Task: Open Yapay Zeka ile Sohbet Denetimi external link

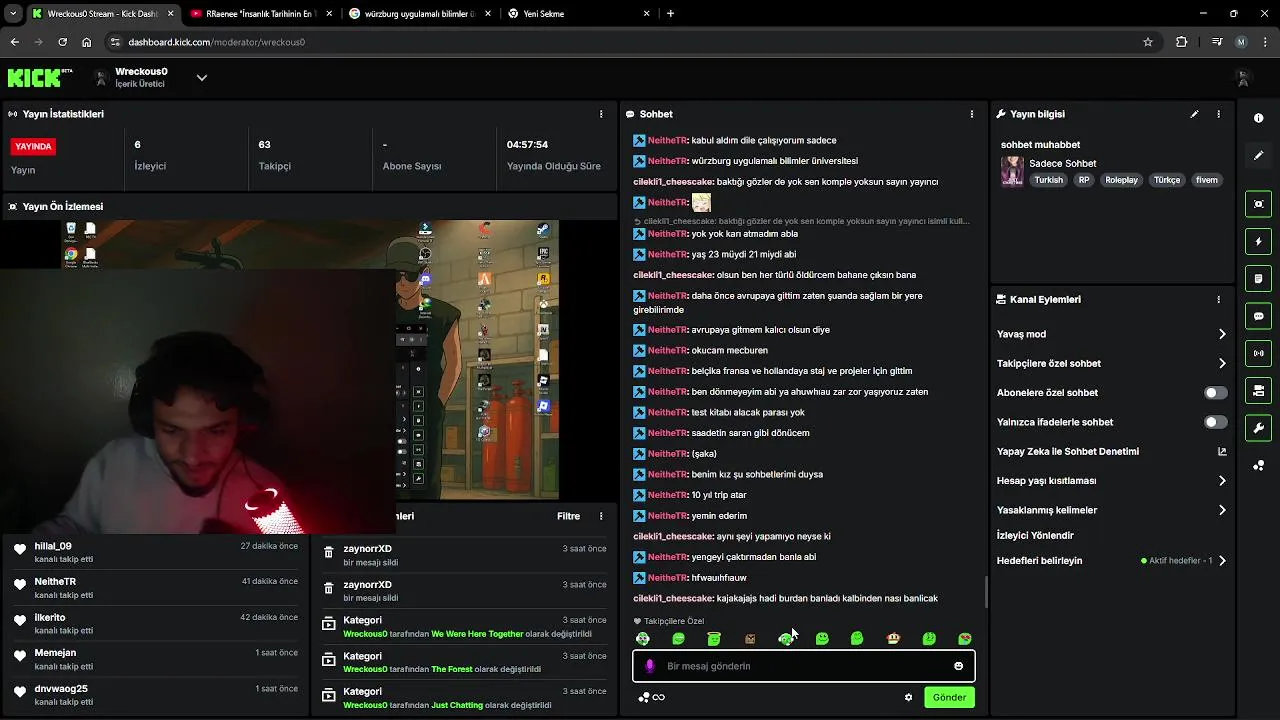Action: click(x=1222, y=451)
